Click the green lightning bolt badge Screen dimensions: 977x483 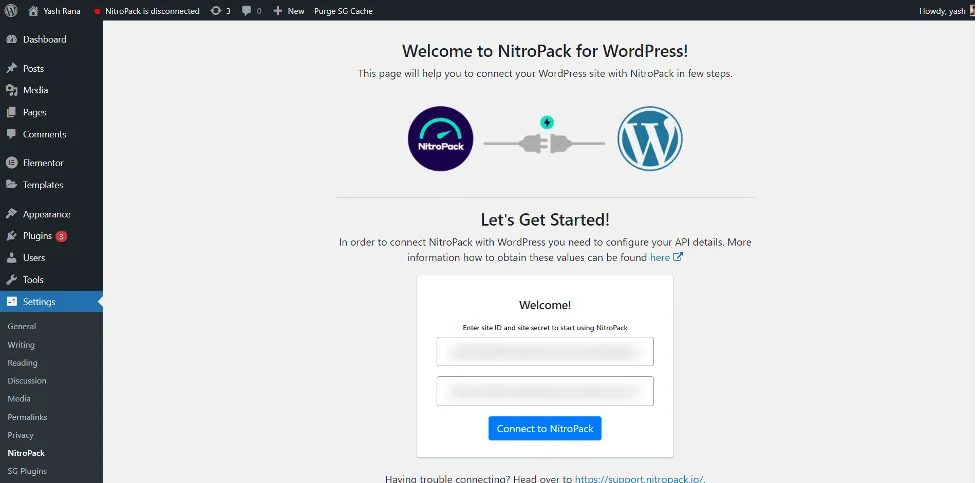[546, 122]
